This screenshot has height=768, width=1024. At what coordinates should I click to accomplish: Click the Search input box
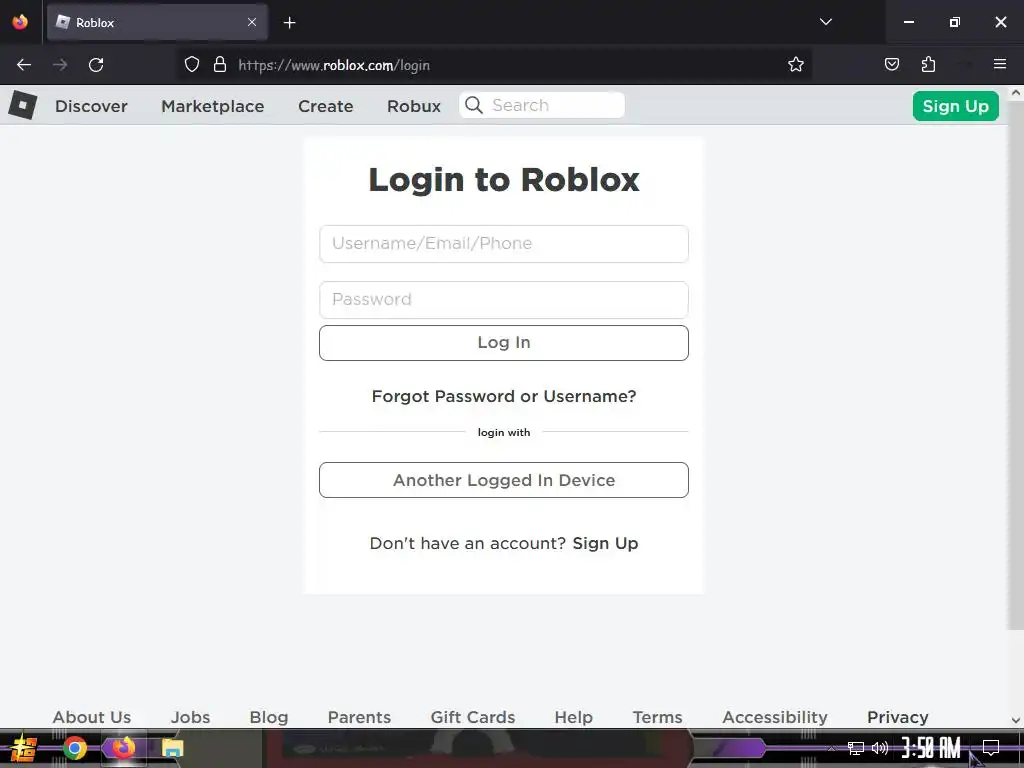542,105
